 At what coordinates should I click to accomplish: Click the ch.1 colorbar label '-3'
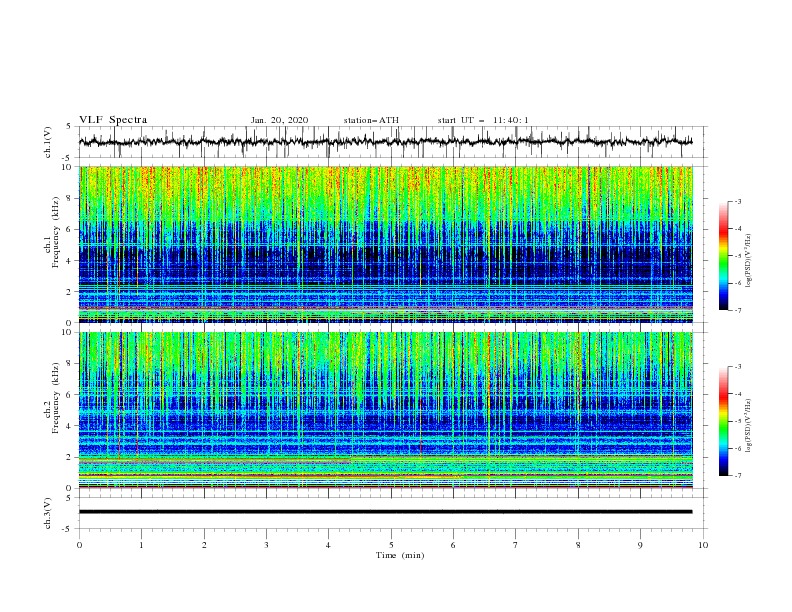(x=738, y=201)
